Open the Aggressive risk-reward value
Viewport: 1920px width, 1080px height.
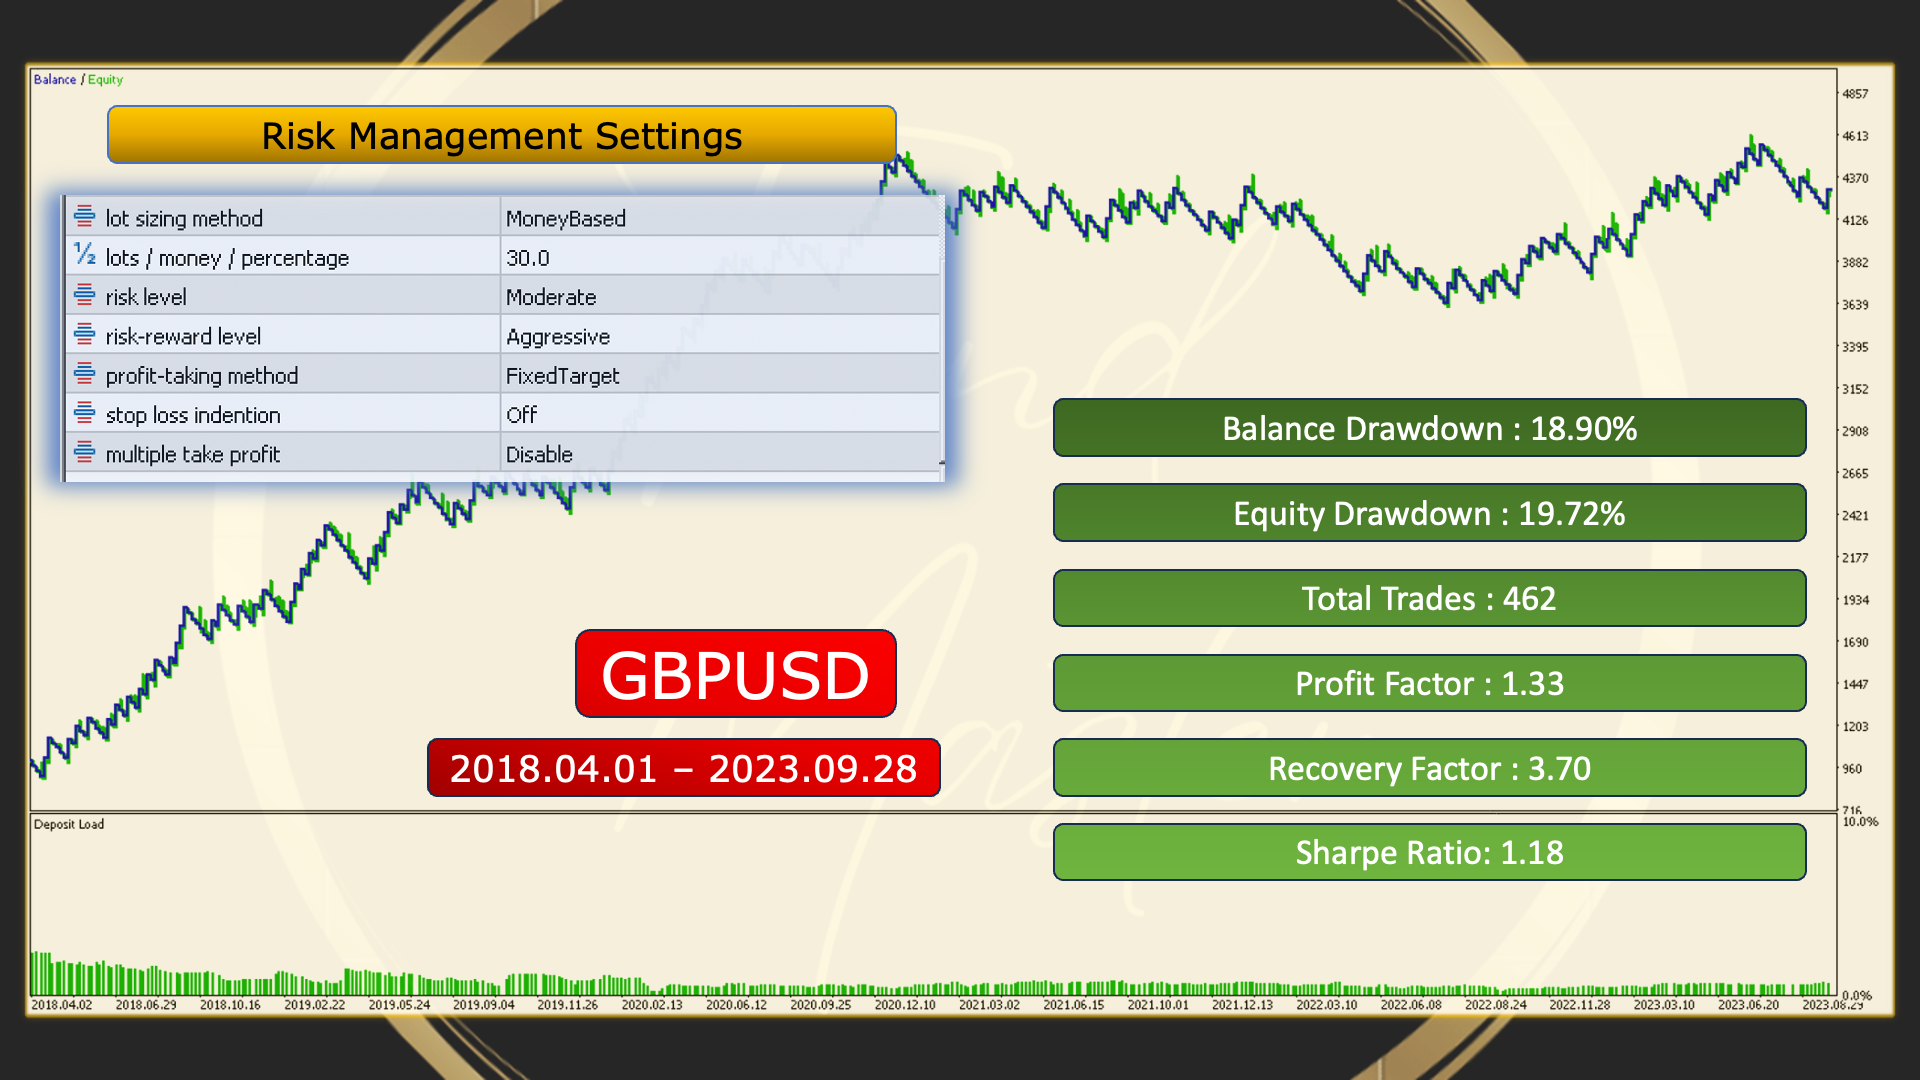click(x=558, y=336)
